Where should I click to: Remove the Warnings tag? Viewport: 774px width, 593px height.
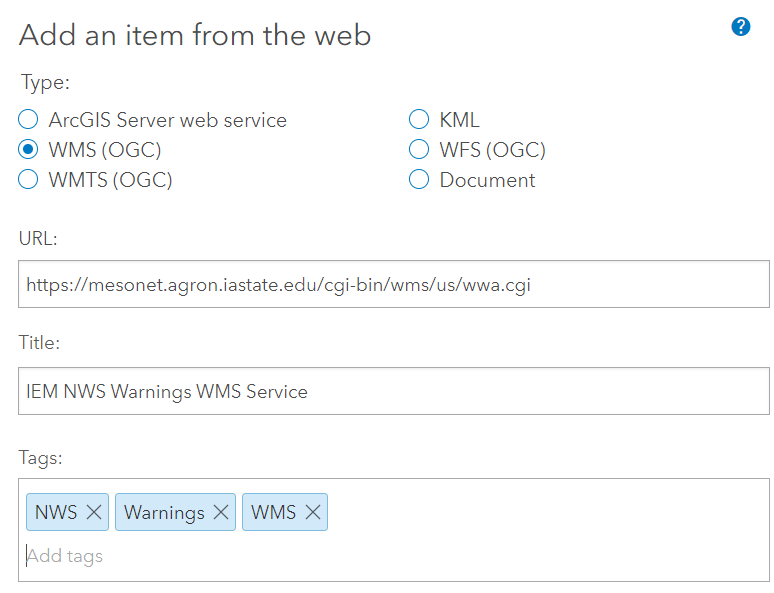(221, 512)
